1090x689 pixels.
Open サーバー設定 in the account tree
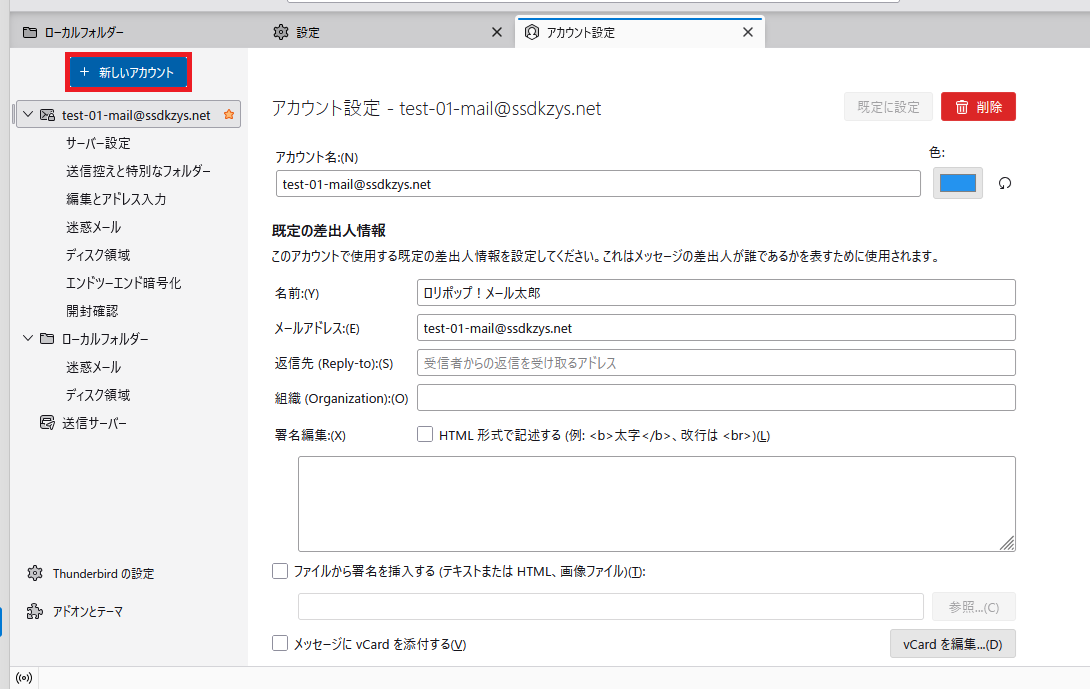pos(98,143)
